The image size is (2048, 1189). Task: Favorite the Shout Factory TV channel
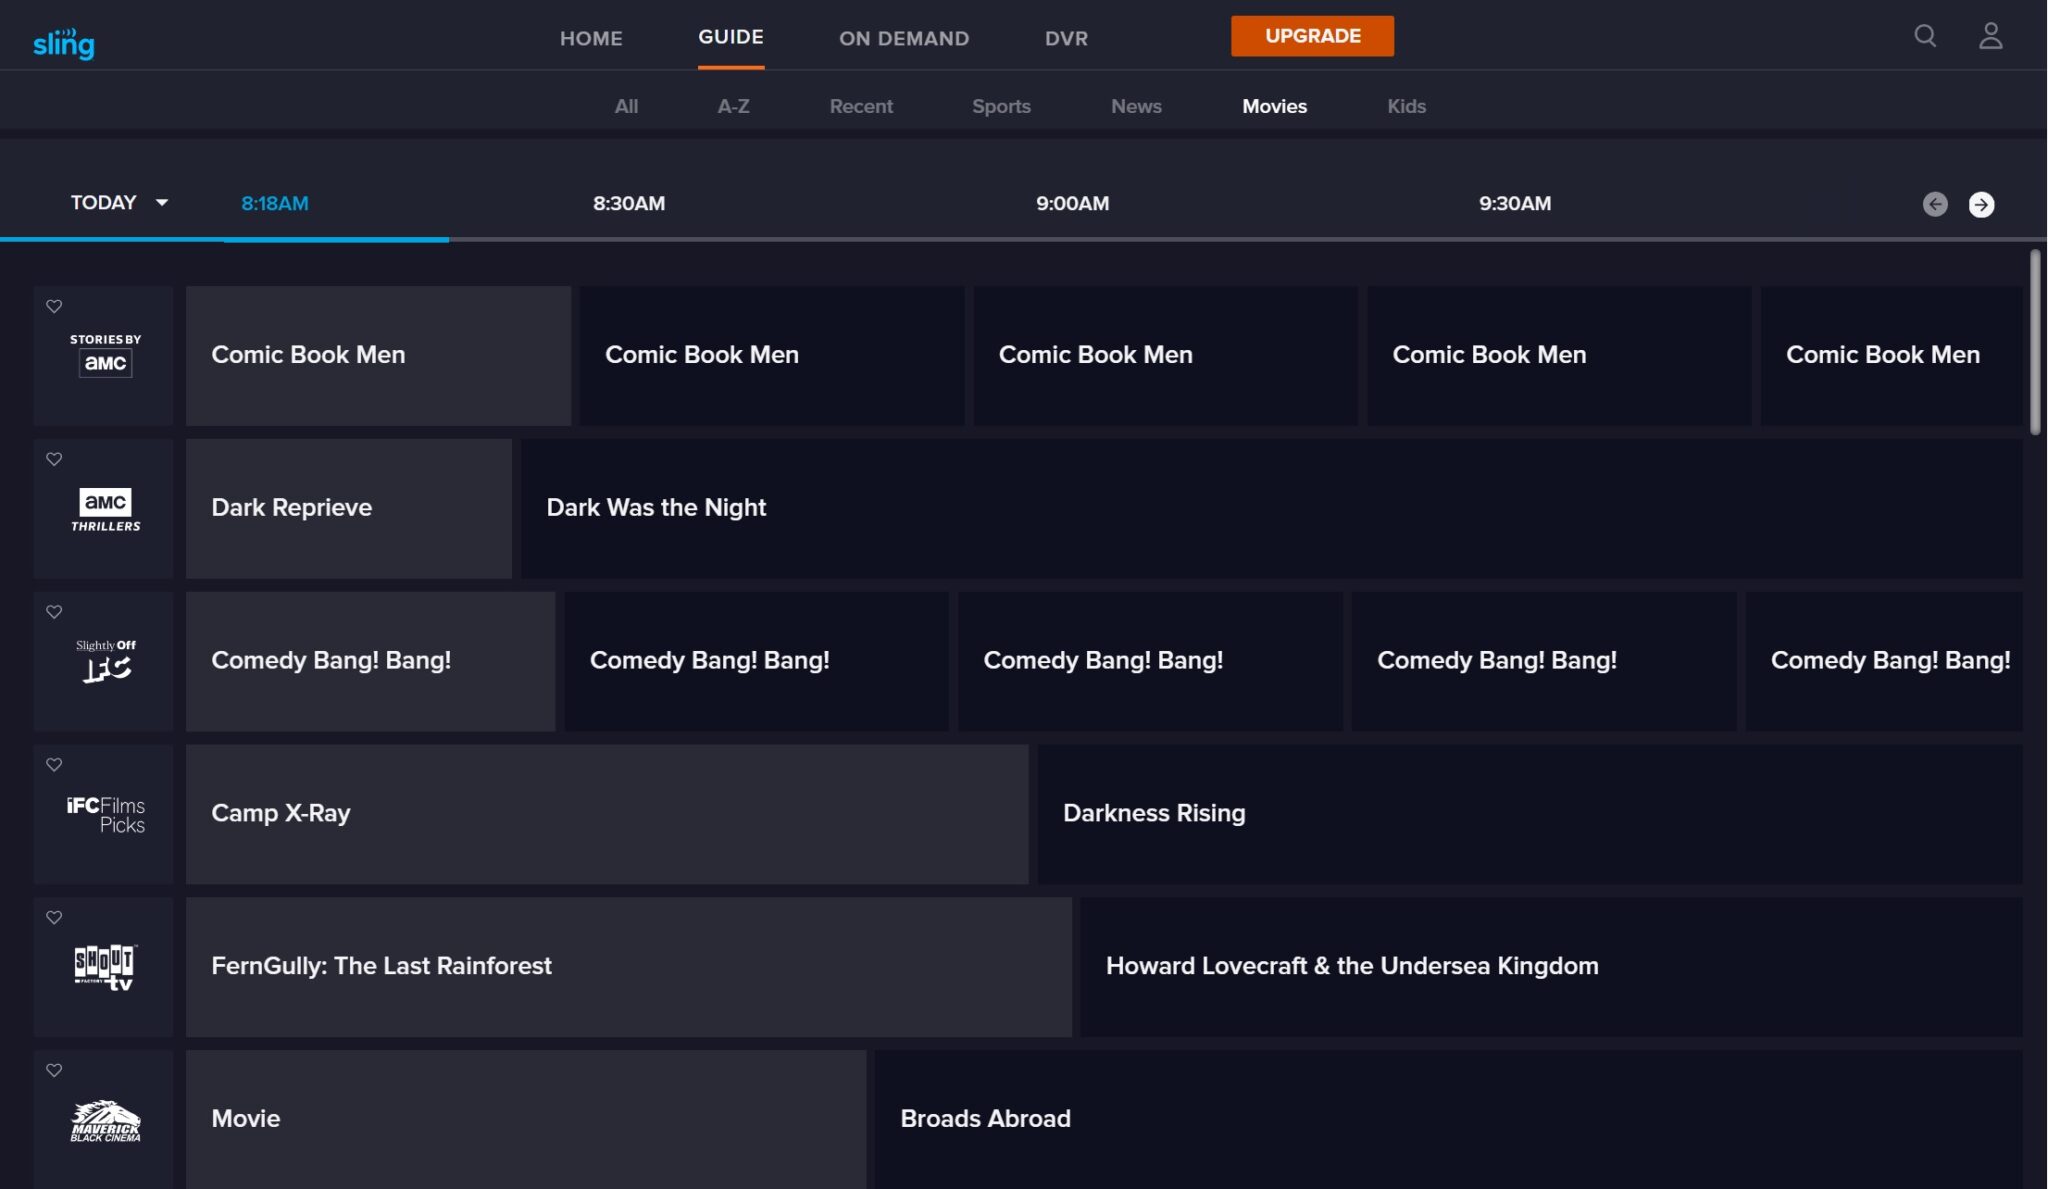(54, 917)
